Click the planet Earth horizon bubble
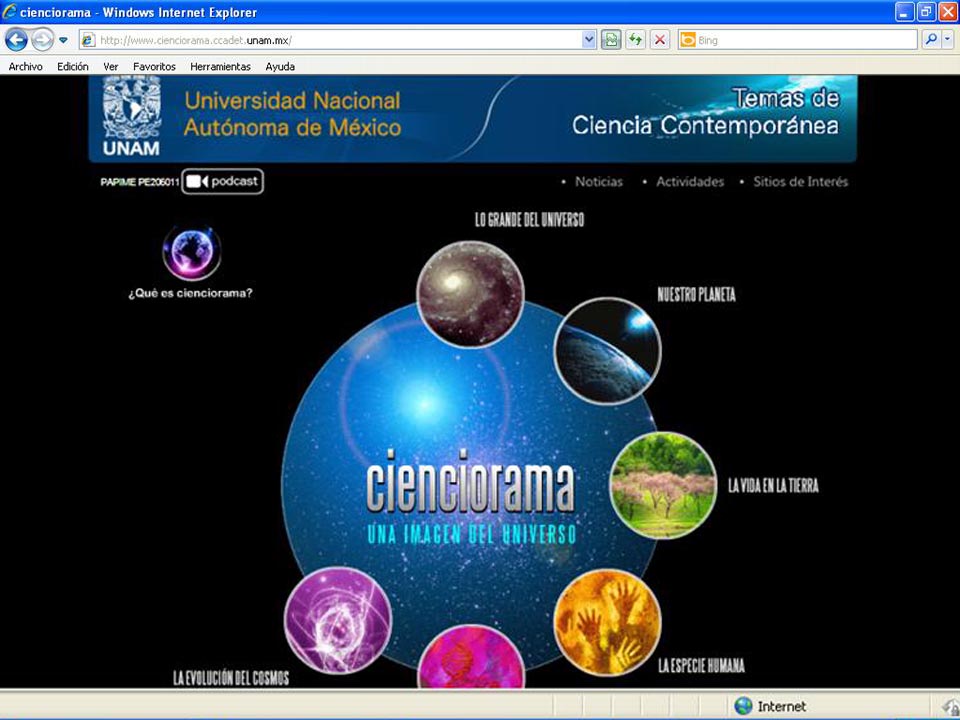The width and height of the screenshot is (960, 720). 607,351
